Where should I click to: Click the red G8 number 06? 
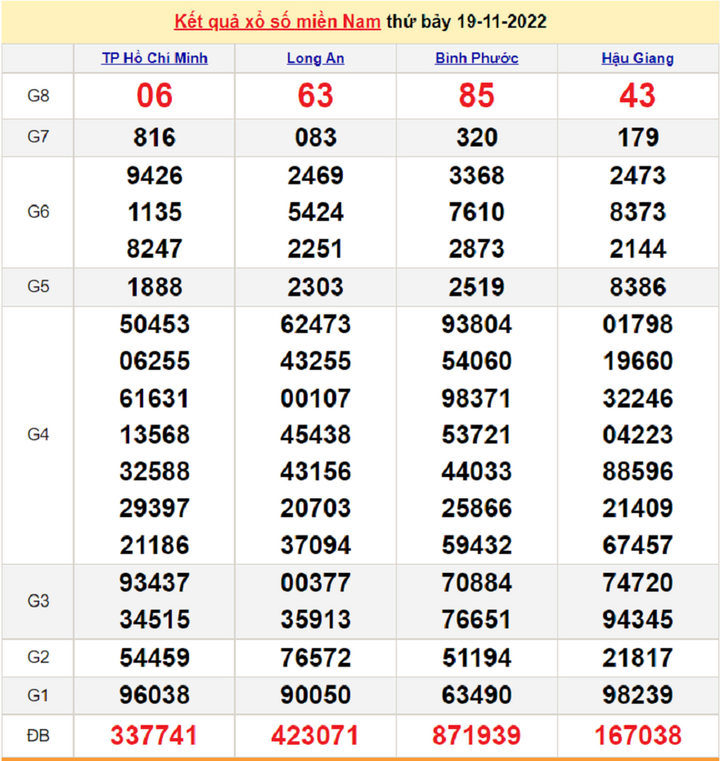[155, 96]
